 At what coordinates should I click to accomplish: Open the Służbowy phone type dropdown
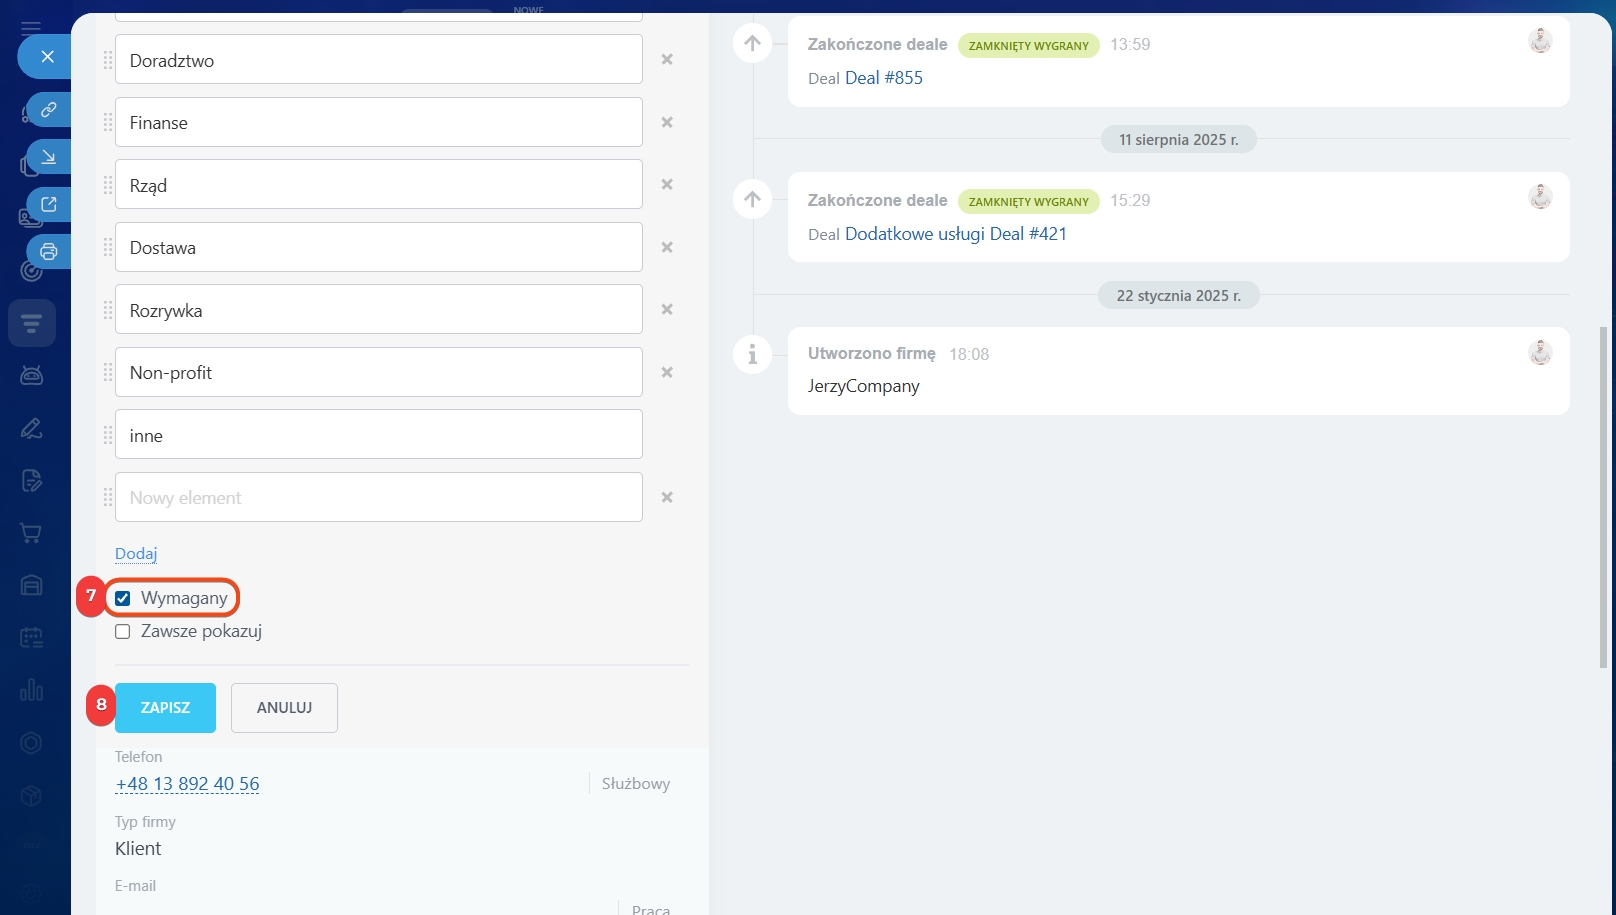(636, 784)
